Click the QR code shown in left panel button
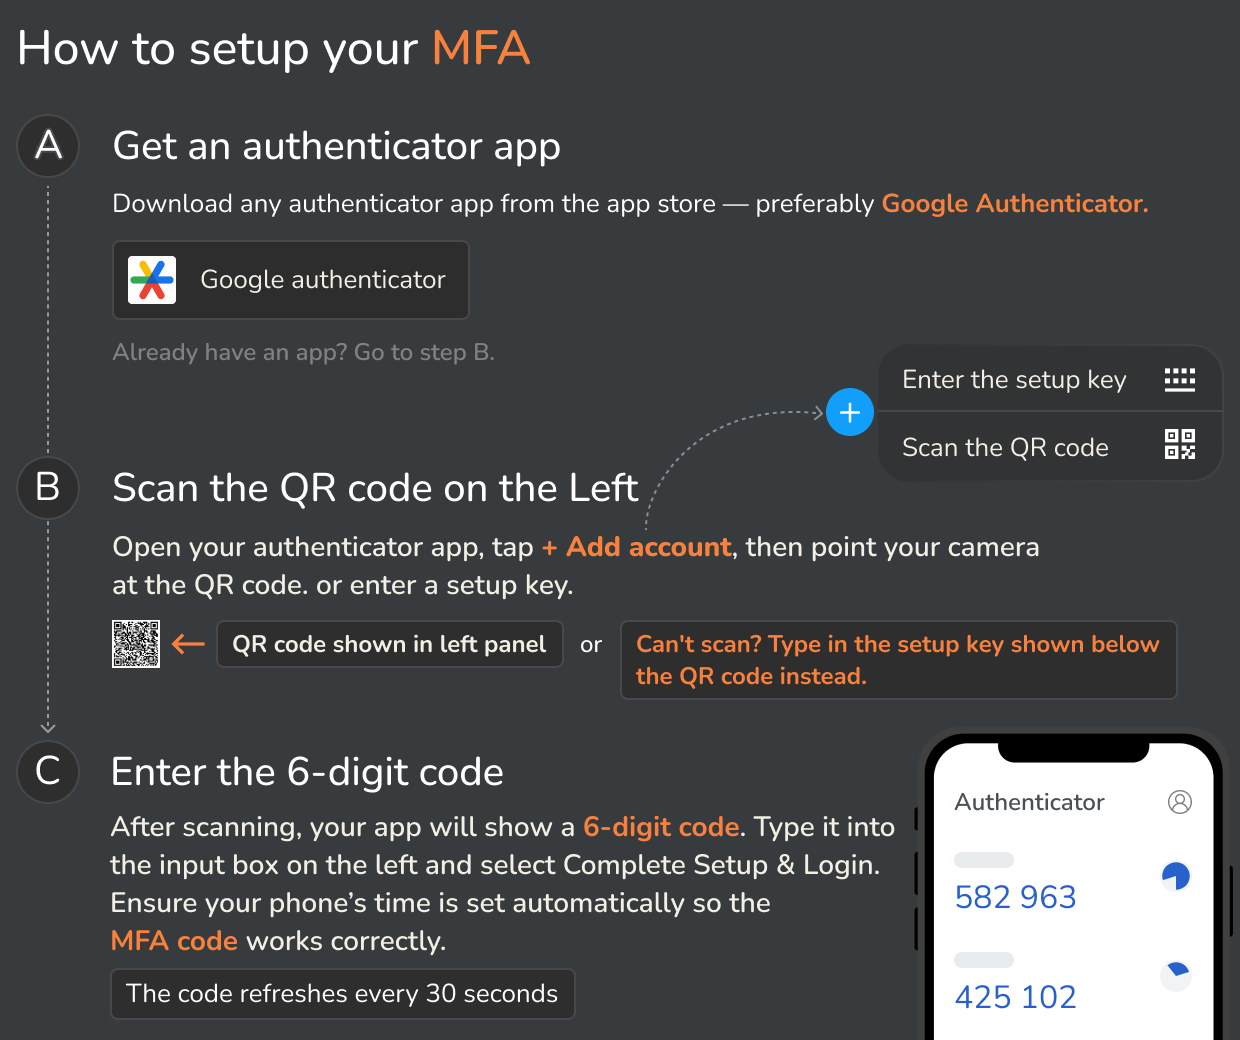The height and width of the screenshot is (1040, 1240). [x=389, y=643]
